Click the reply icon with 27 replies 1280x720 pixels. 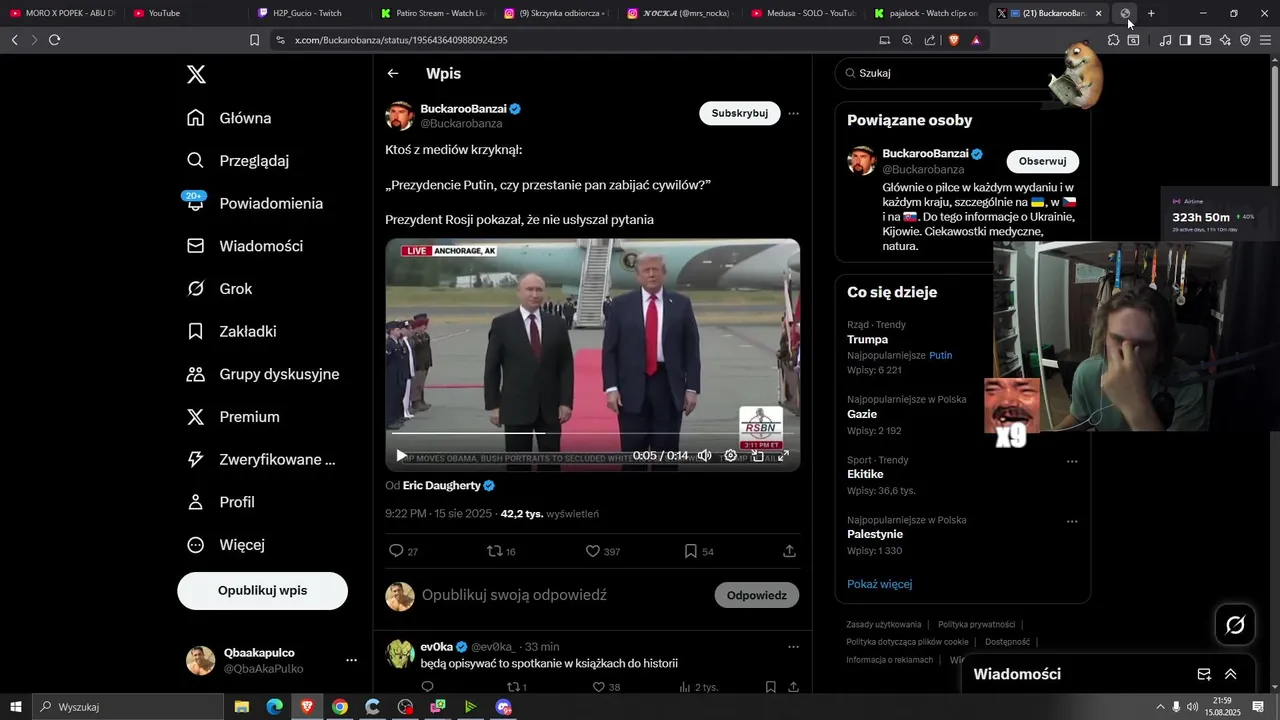coord(396,551)
